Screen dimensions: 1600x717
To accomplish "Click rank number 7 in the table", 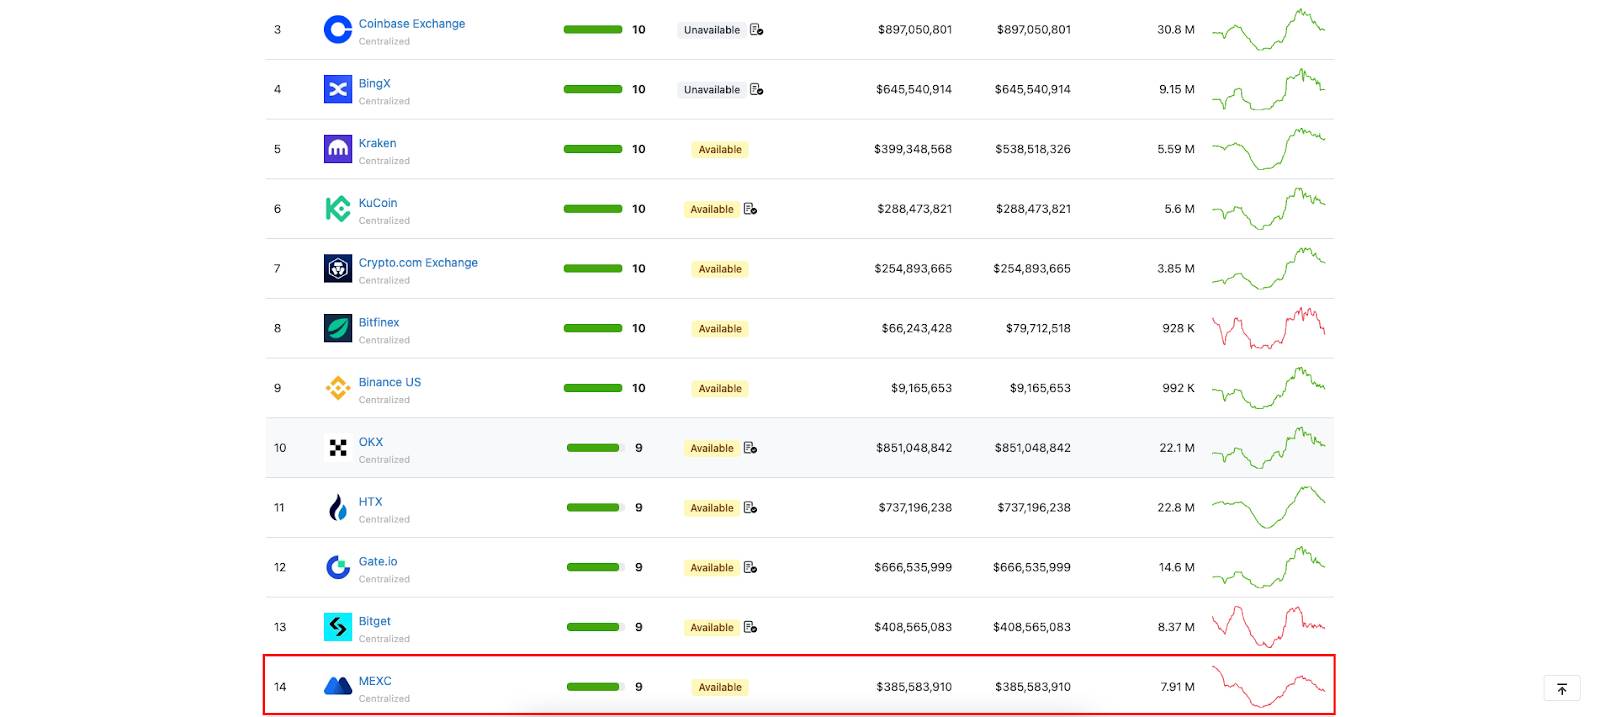I will [277, 268].
